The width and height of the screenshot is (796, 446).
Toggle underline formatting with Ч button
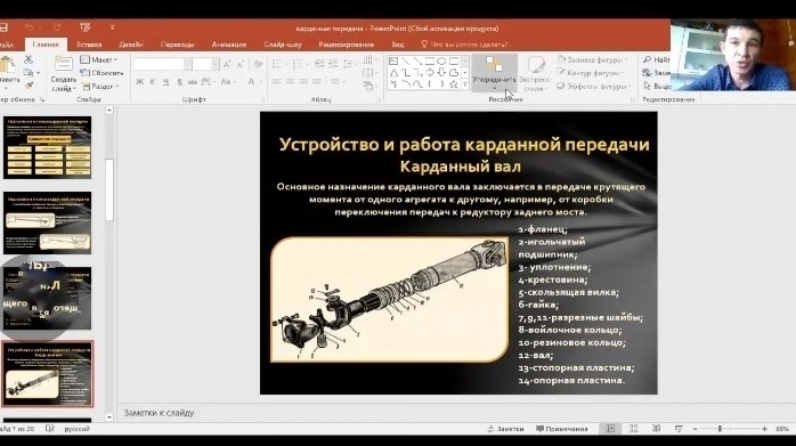(x=166, y=82)
